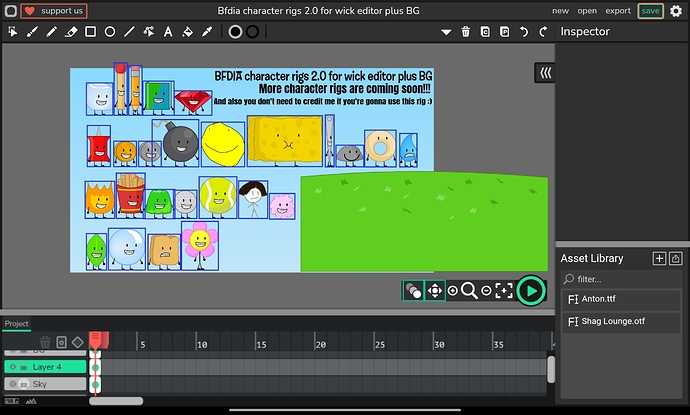Select Sky layer's first frame
690x415 pixels.
tap(95, 384)
